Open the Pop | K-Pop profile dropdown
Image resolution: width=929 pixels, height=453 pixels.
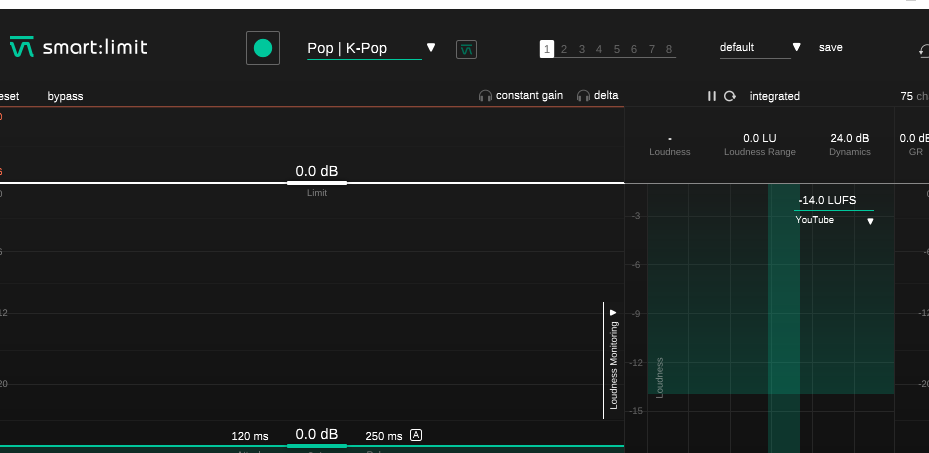(x=371, y=48)
